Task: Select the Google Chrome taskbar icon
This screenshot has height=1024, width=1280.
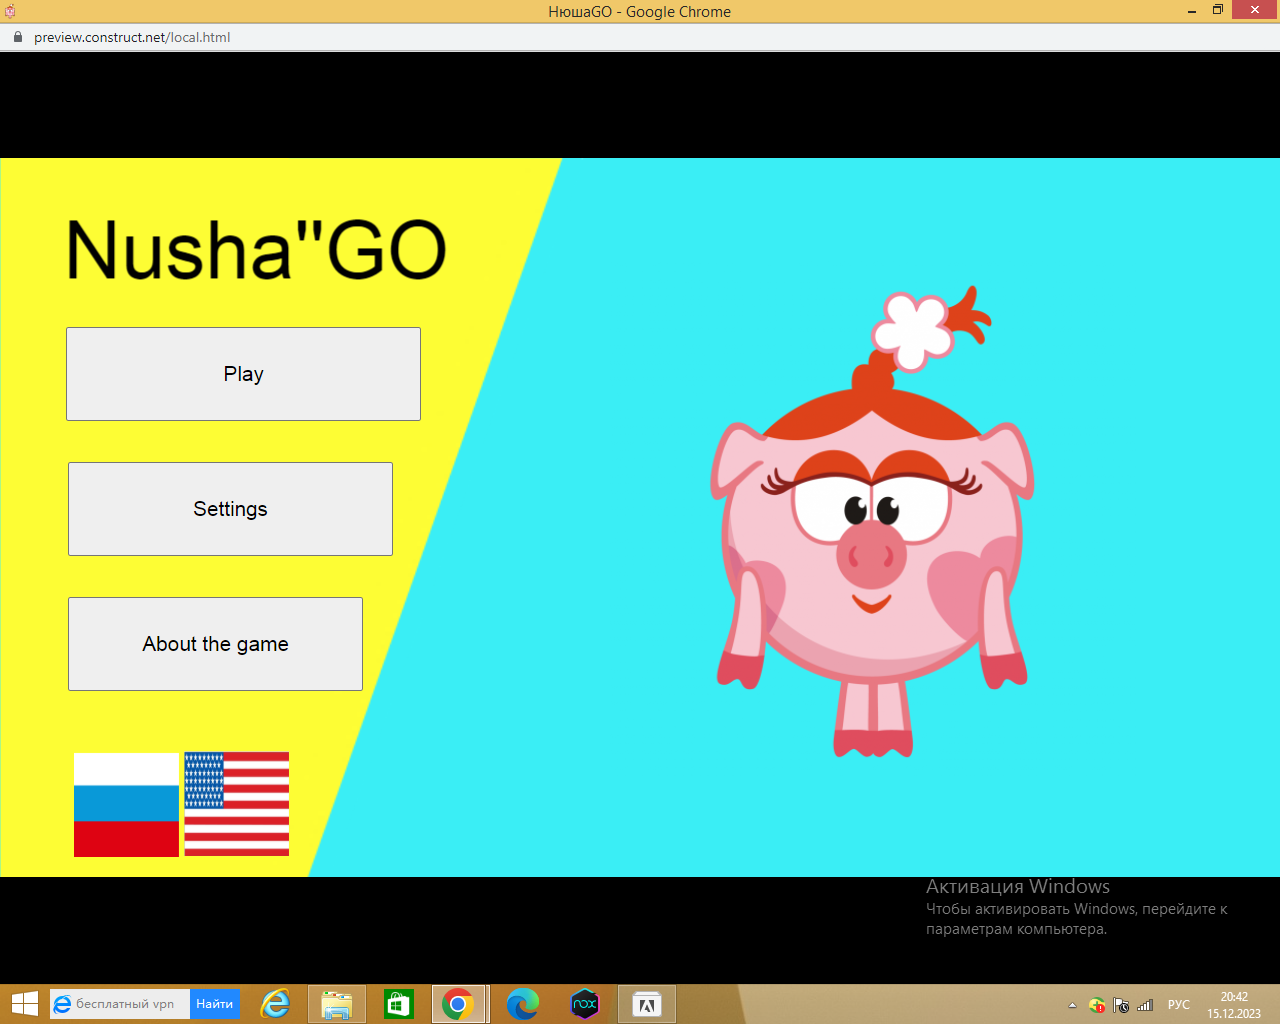Action: coord(458,1004)
